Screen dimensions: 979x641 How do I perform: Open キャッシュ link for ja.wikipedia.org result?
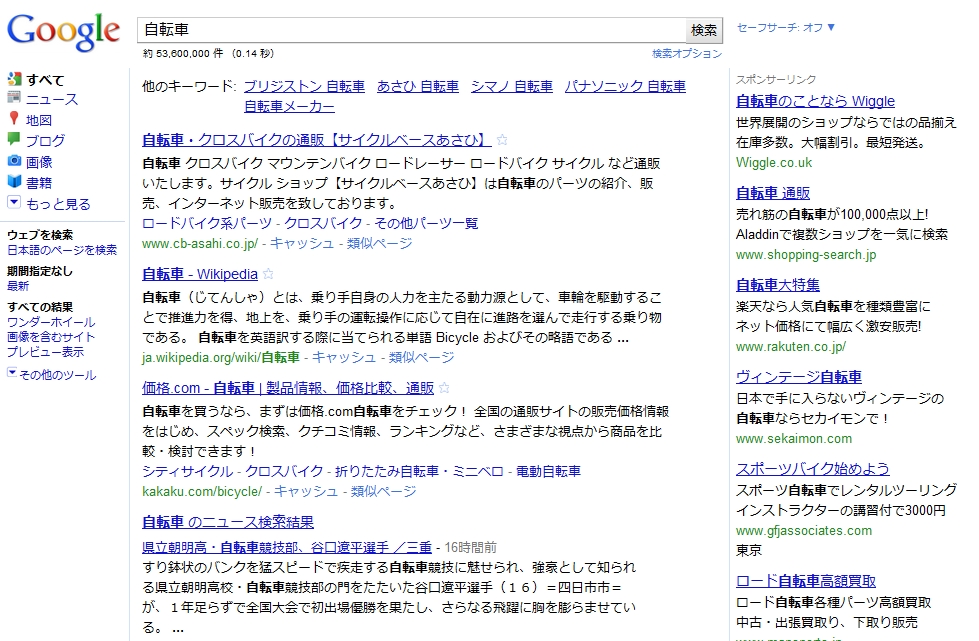(344, 357)
